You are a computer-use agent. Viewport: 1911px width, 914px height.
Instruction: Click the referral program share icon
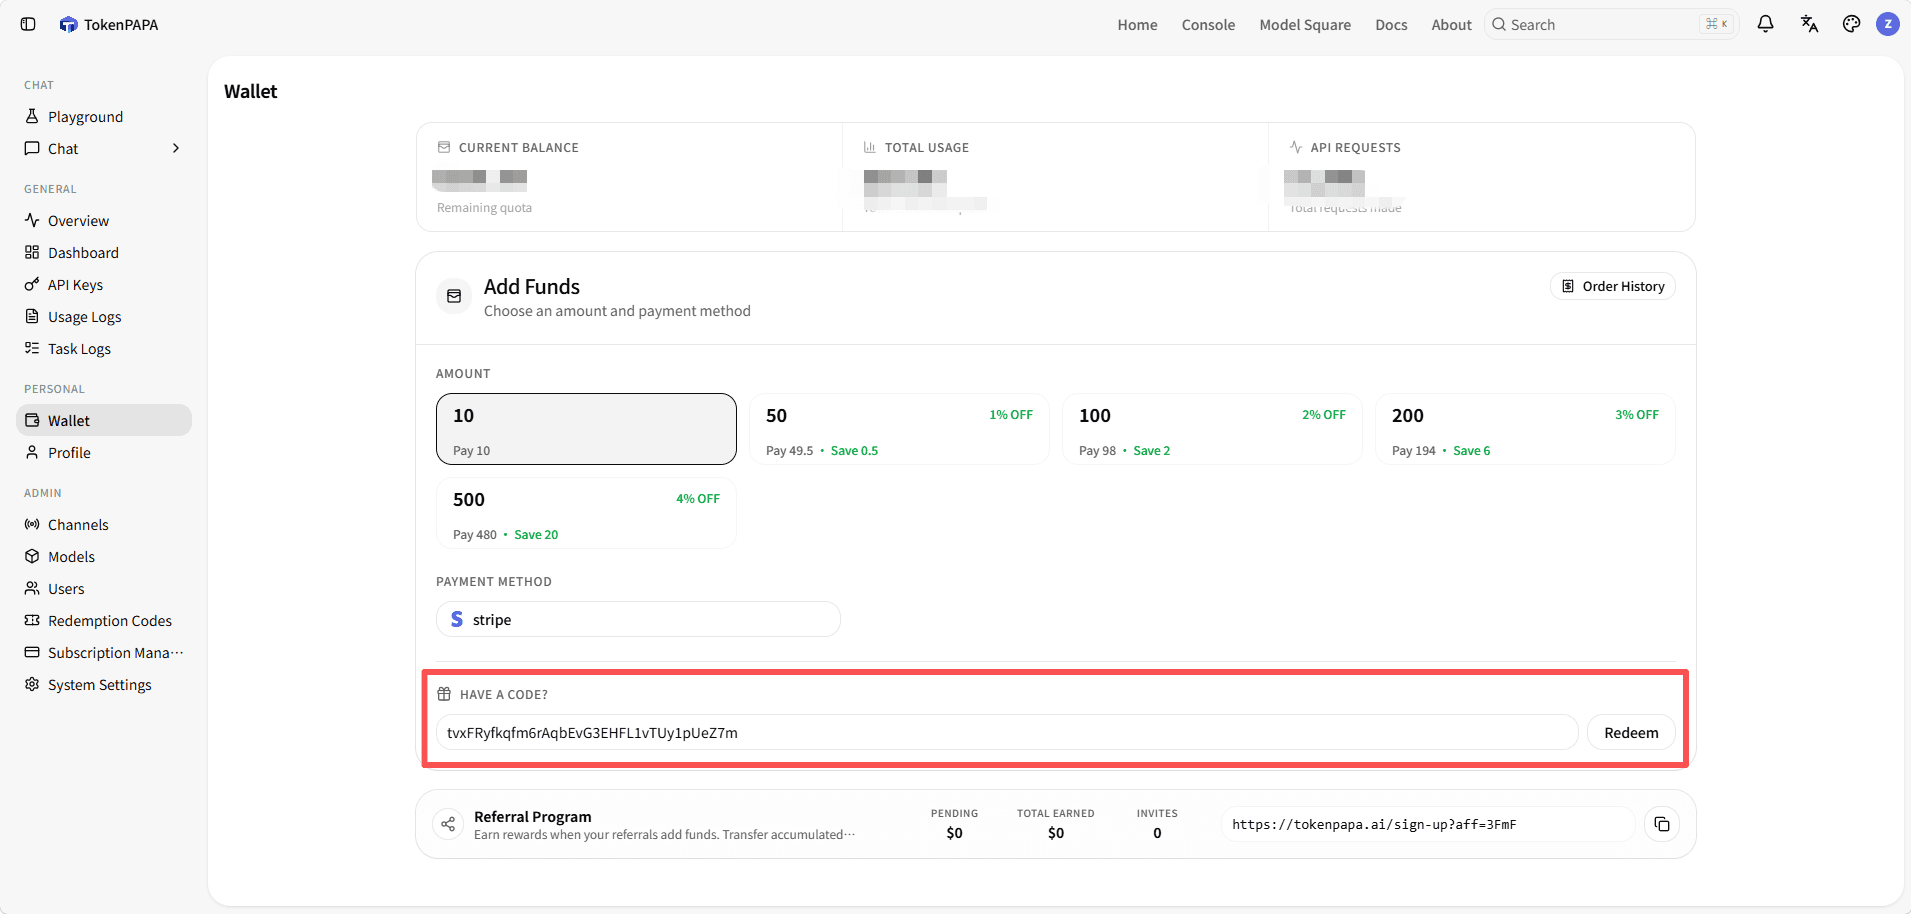448,824
